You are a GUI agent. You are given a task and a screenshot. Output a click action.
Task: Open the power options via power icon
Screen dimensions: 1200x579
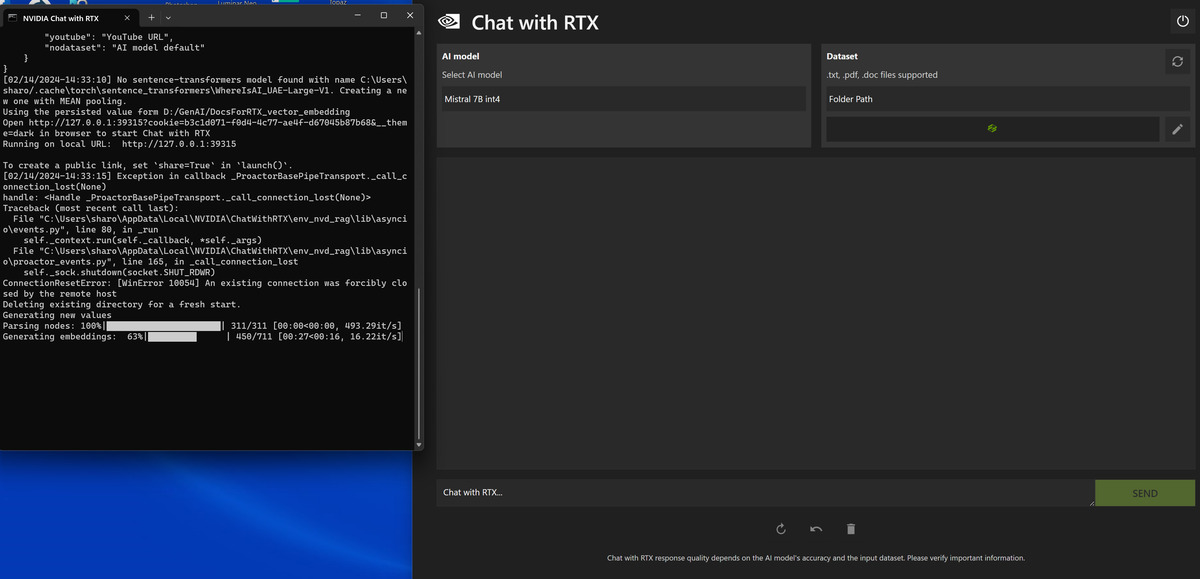coord(1181,22)
